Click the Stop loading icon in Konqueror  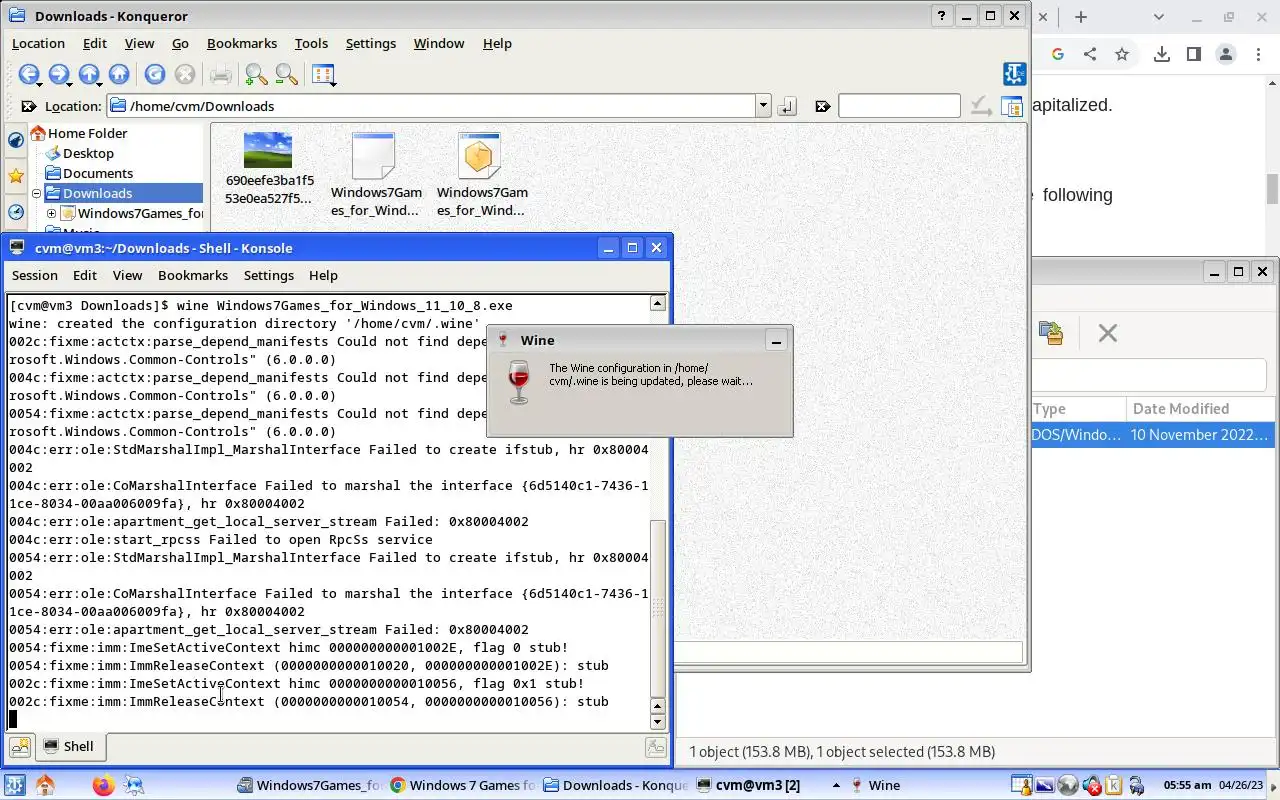[184, 74]
